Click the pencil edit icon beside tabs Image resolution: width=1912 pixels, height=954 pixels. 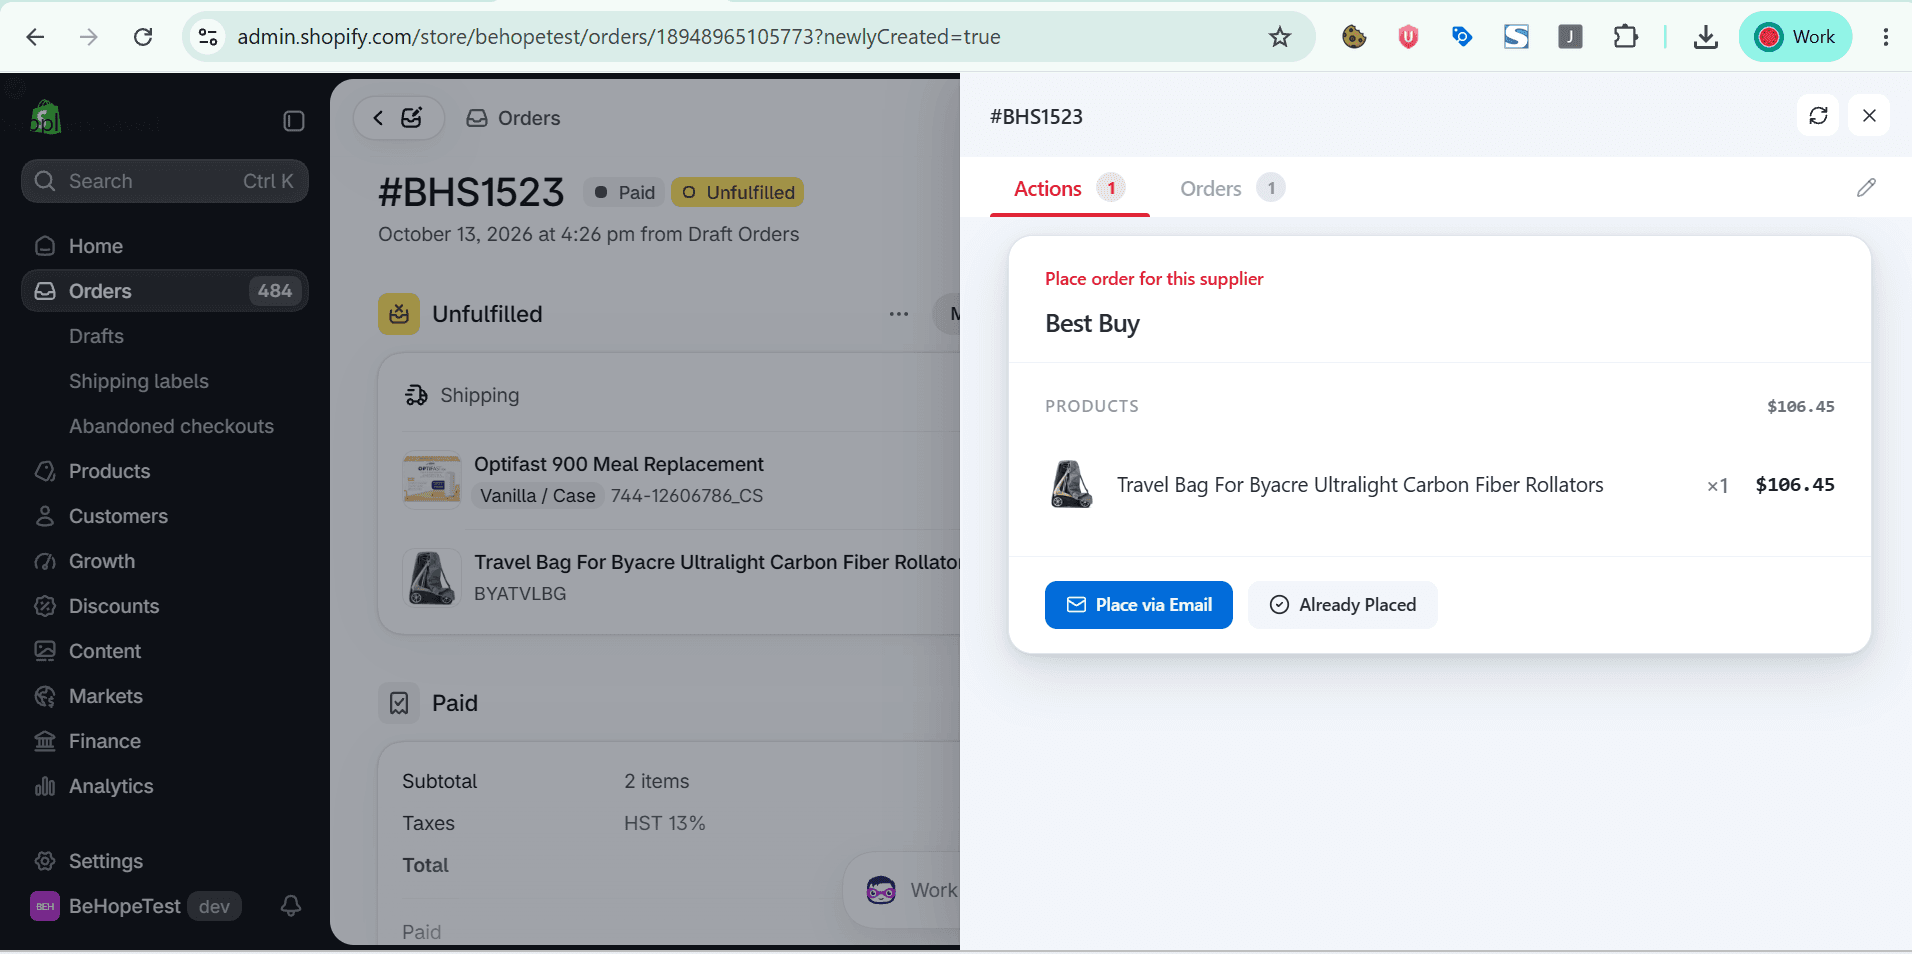1866,188
